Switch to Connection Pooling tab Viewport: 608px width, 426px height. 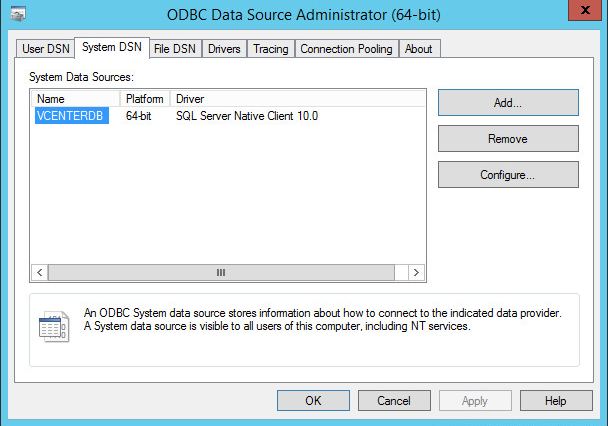coord(347,48)
